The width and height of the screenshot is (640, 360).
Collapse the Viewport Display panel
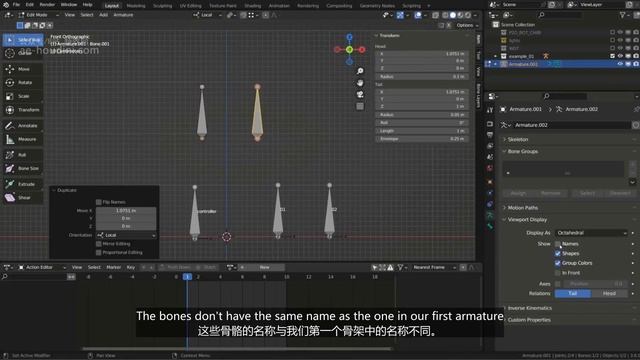(x=527, y=220)
